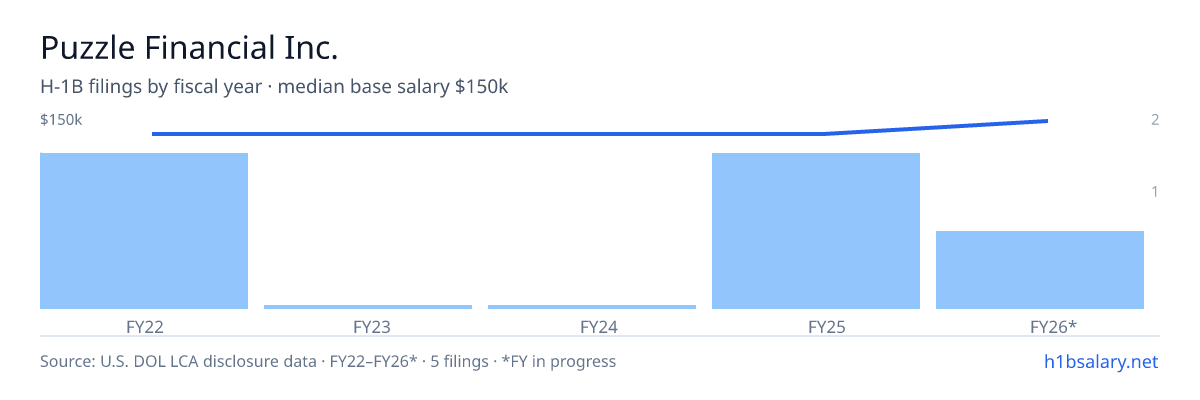Viewport: 1200px width, 400px height.
Task: Click the salary line's bend above FY25
Action: 824,134
